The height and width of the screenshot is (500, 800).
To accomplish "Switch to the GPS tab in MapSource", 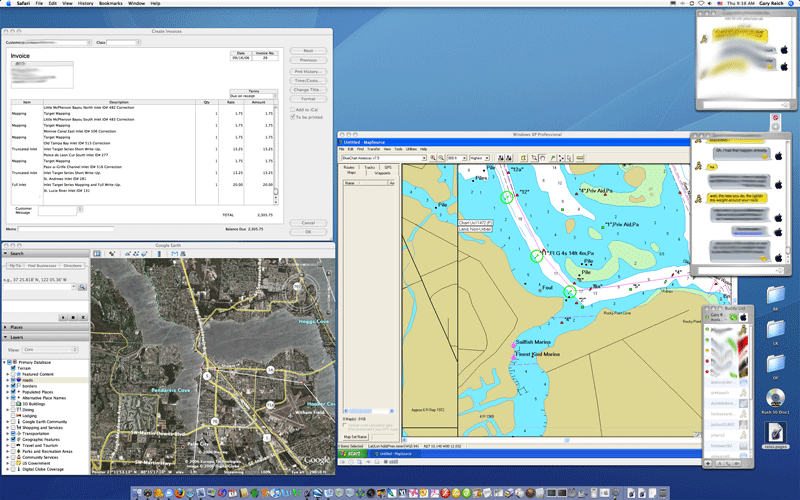I will click(x=388, y=167).
